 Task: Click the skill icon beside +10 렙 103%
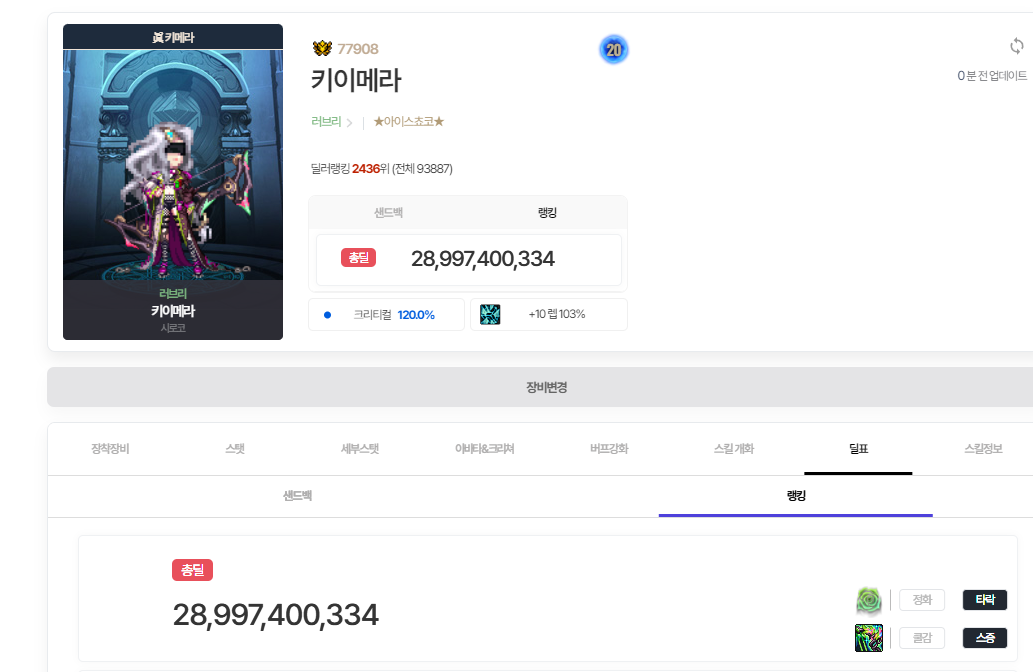[x=490, y=314]
